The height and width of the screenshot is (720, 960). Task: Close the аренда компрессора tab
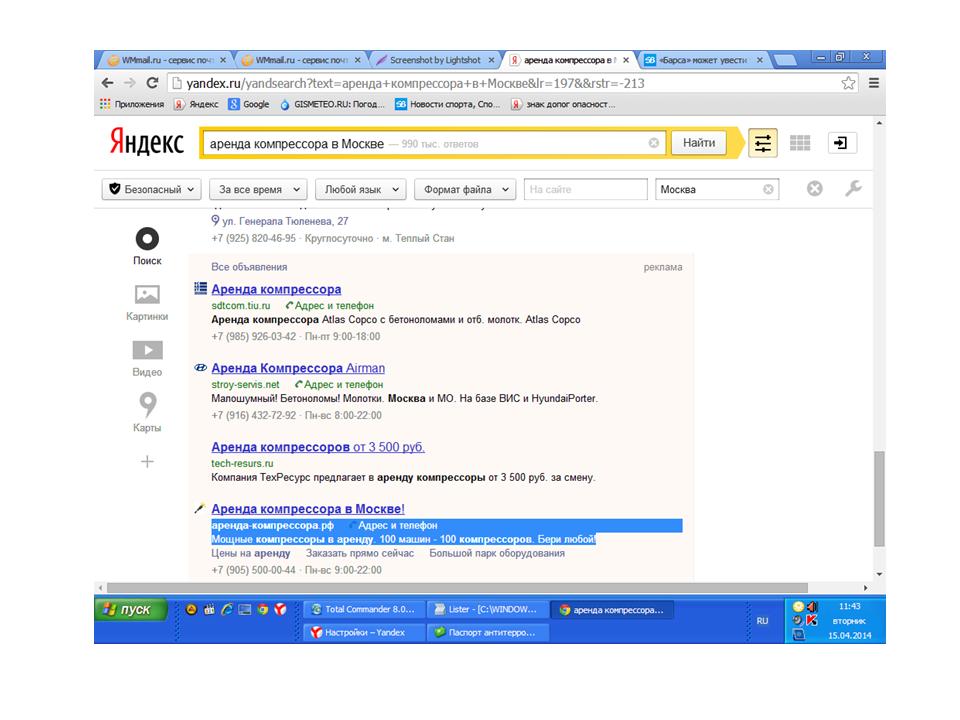click(x=626, y=60)
